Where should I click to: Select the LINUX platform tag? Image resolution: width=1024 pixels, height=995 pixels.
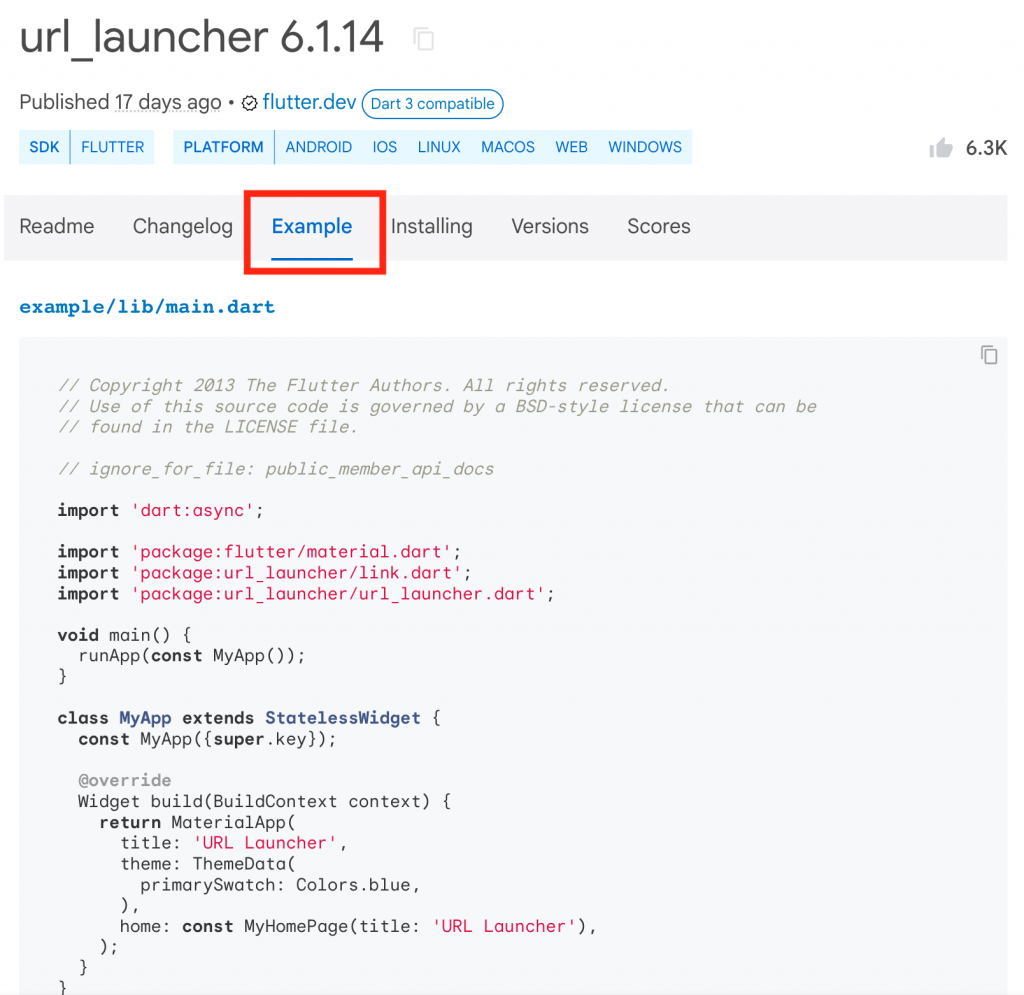point(439,147)
